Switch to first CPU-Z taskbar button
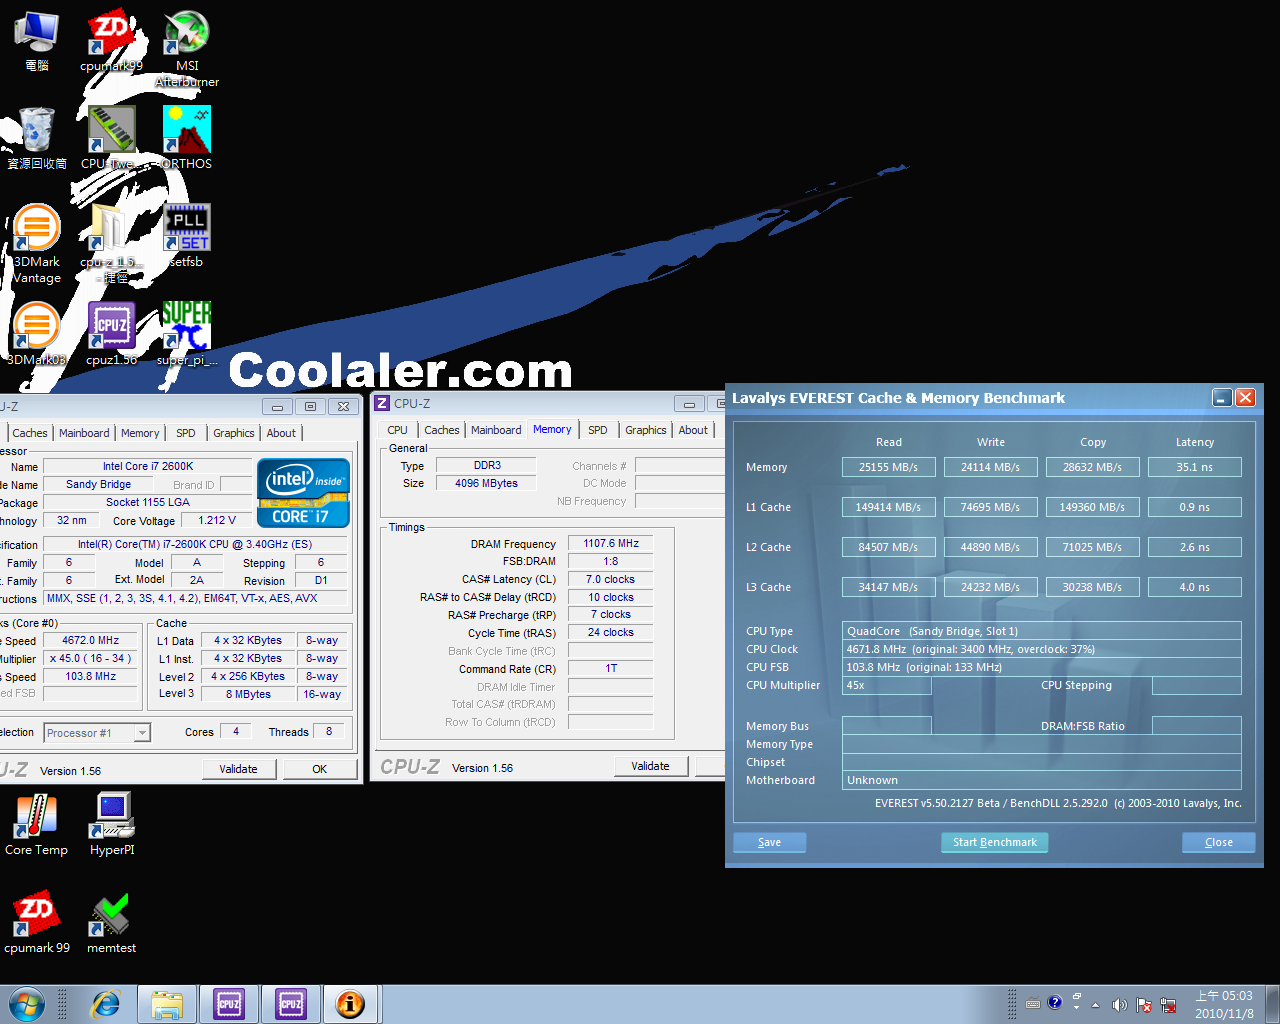 229,1004
